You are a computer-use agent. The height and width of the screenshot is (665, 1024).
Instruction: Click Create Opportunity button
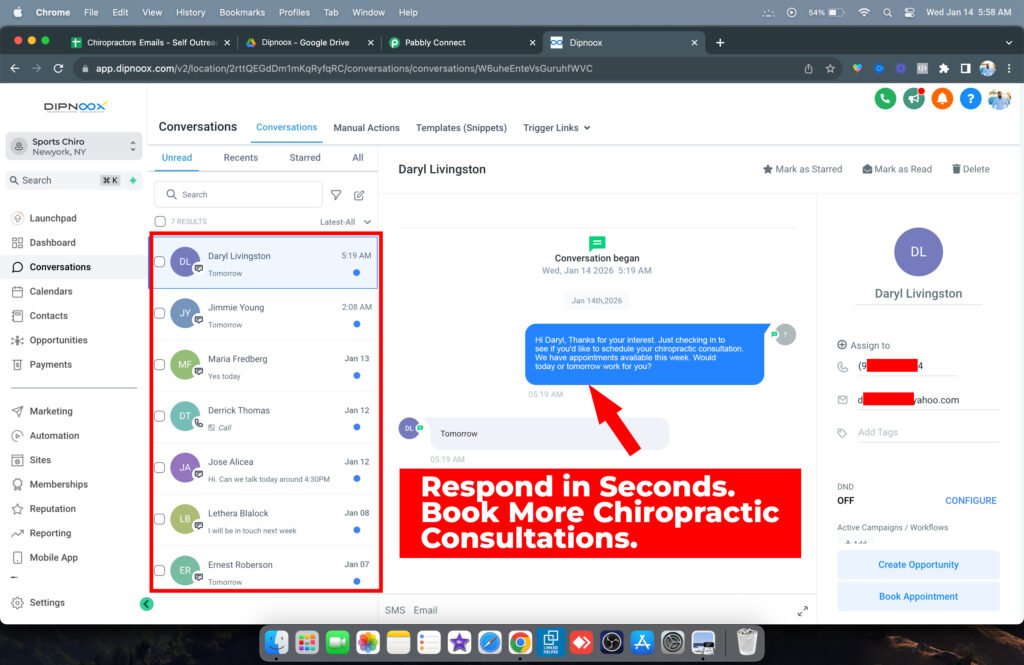(x=918, y=564)
